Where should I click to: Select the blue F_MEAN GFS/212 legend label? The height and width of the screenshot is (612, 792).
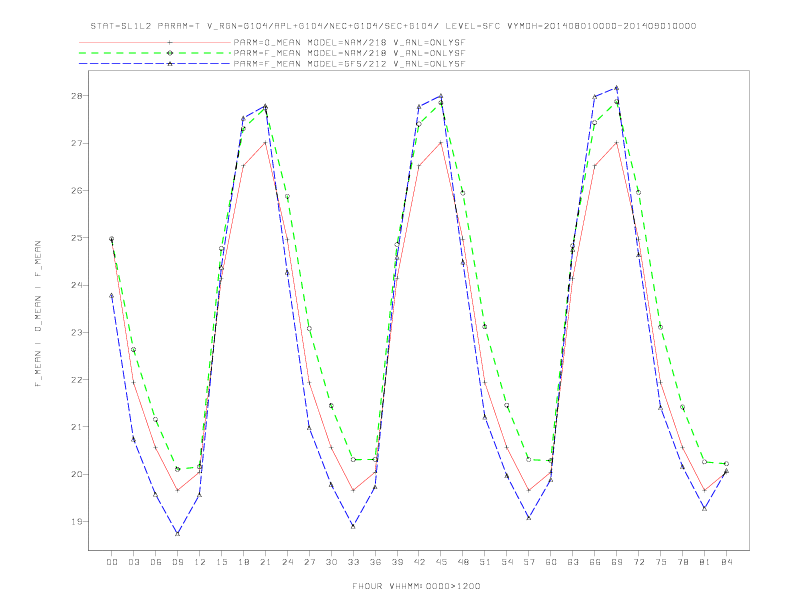[x=349, y=64]
